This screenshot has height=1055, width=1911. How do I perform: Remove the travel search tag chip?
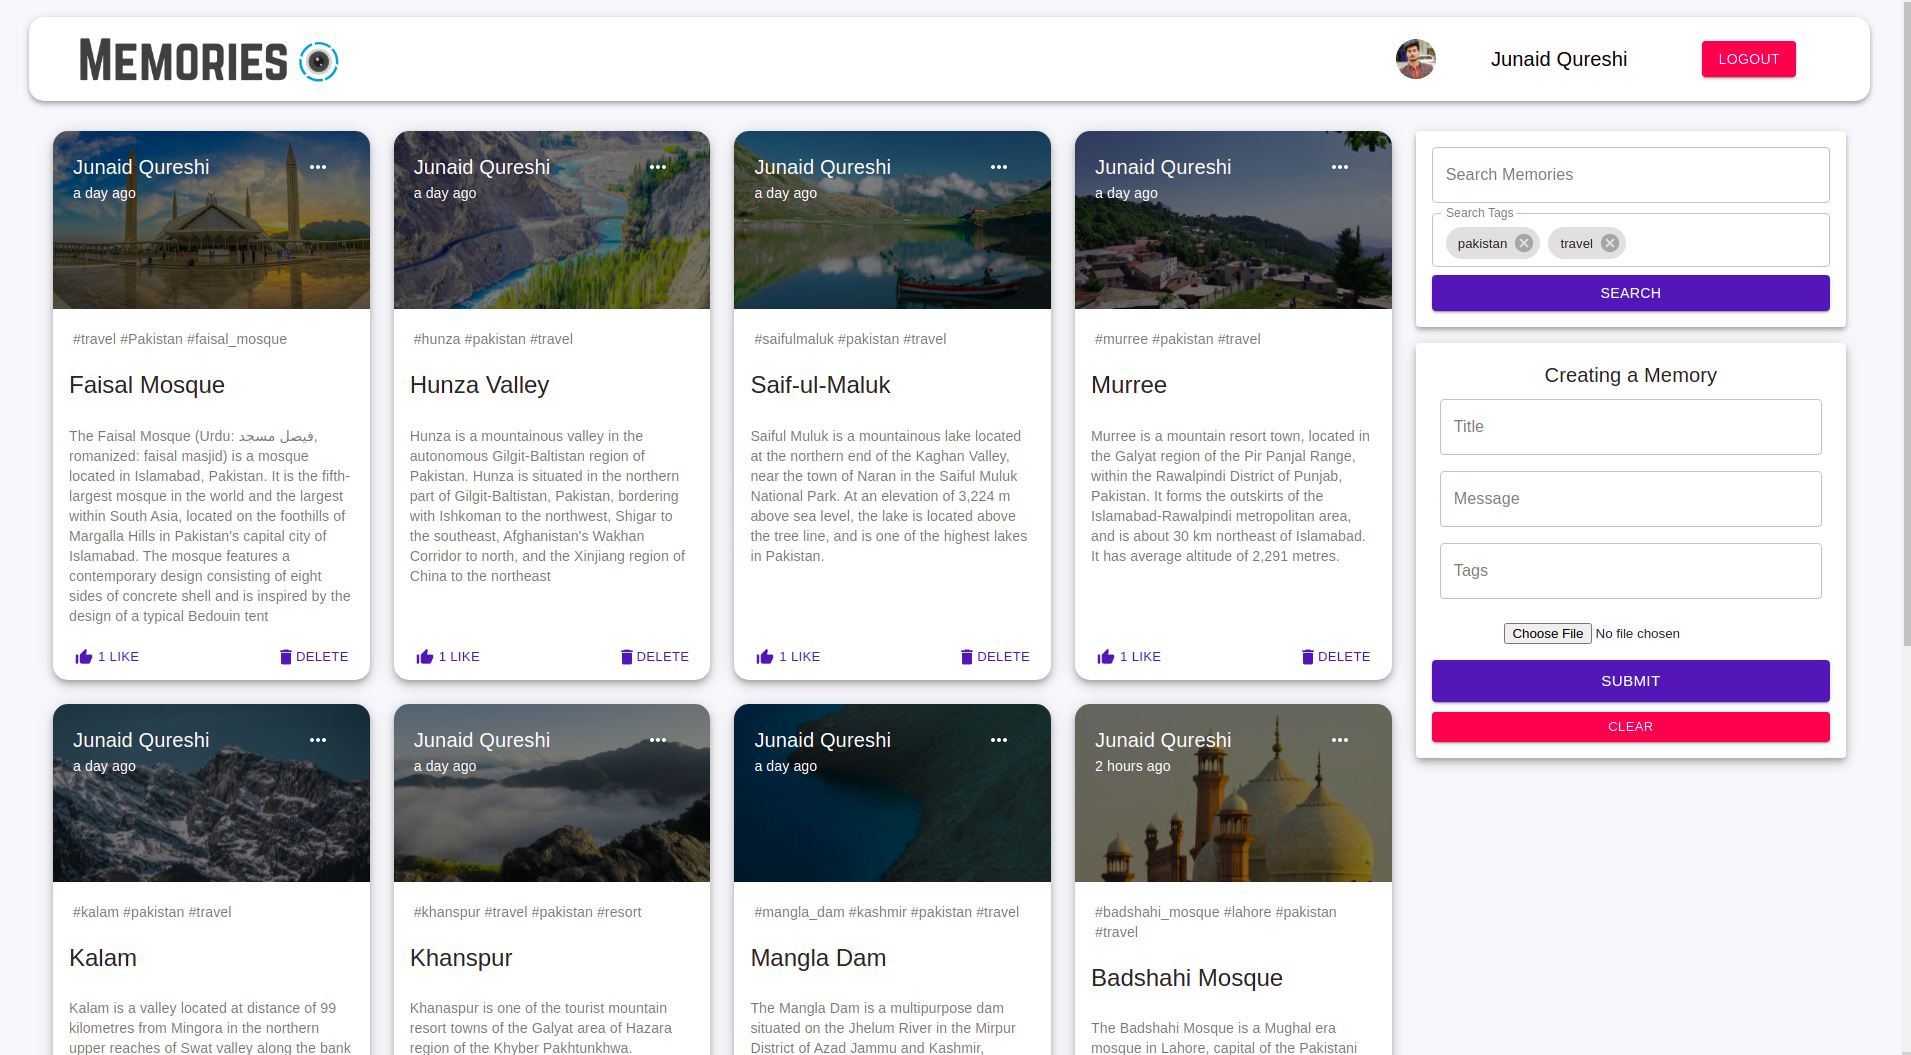pyautogui.click(x=1610, y=243)
